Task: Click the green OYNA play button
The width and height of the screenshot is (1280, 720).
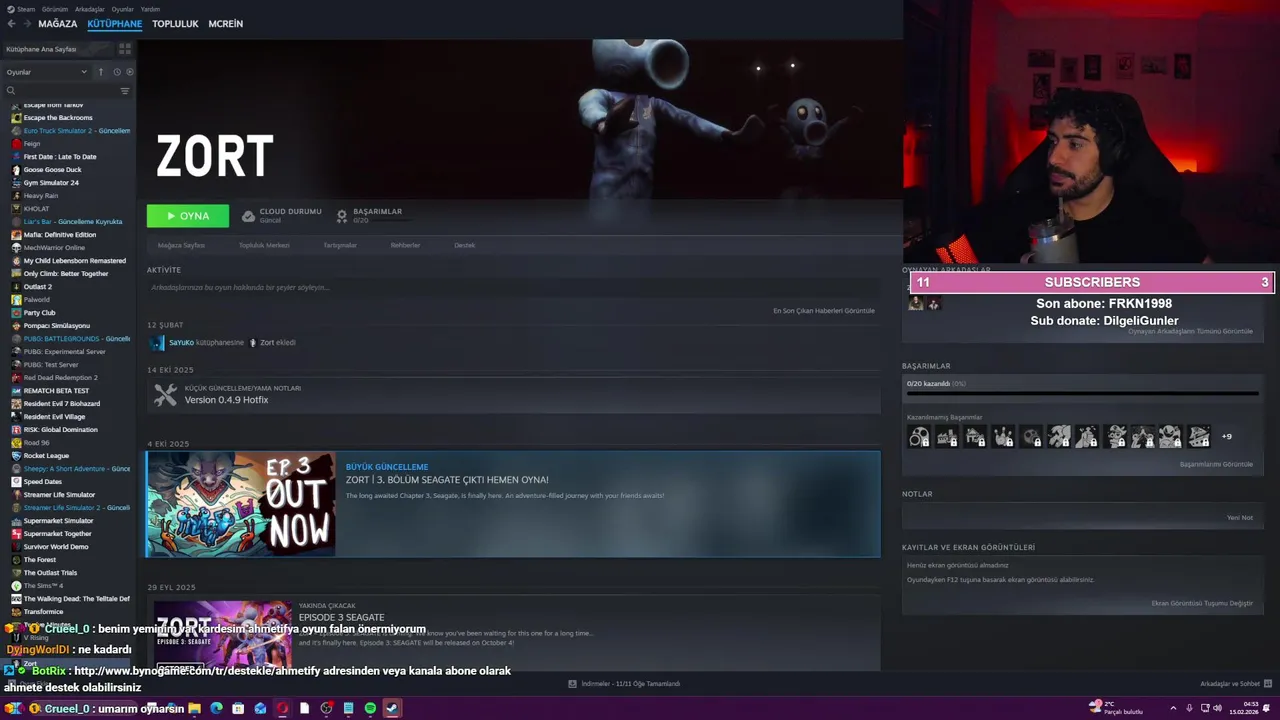Action: (x=188, y=216)
